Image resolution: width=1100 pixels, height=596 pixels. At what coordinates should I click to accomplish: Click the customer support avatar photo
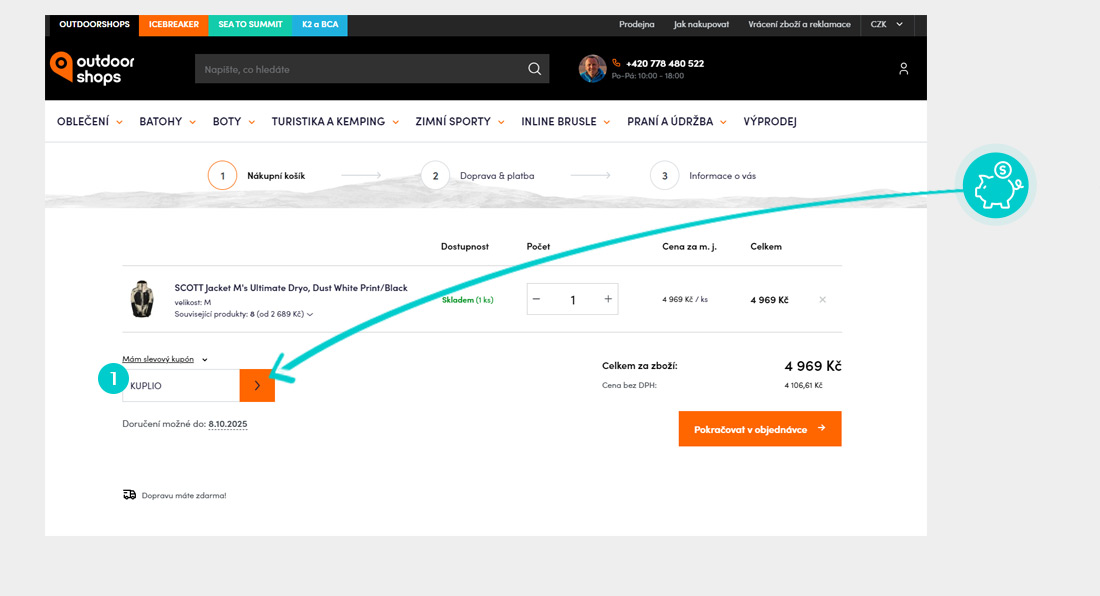[592, 69]
